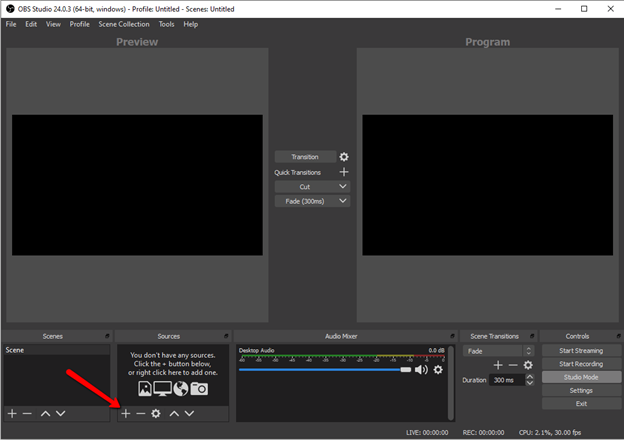Click the 0.0 dB Desktop Audio value
The width and height of the screenshot is (624, 440).
437,350
